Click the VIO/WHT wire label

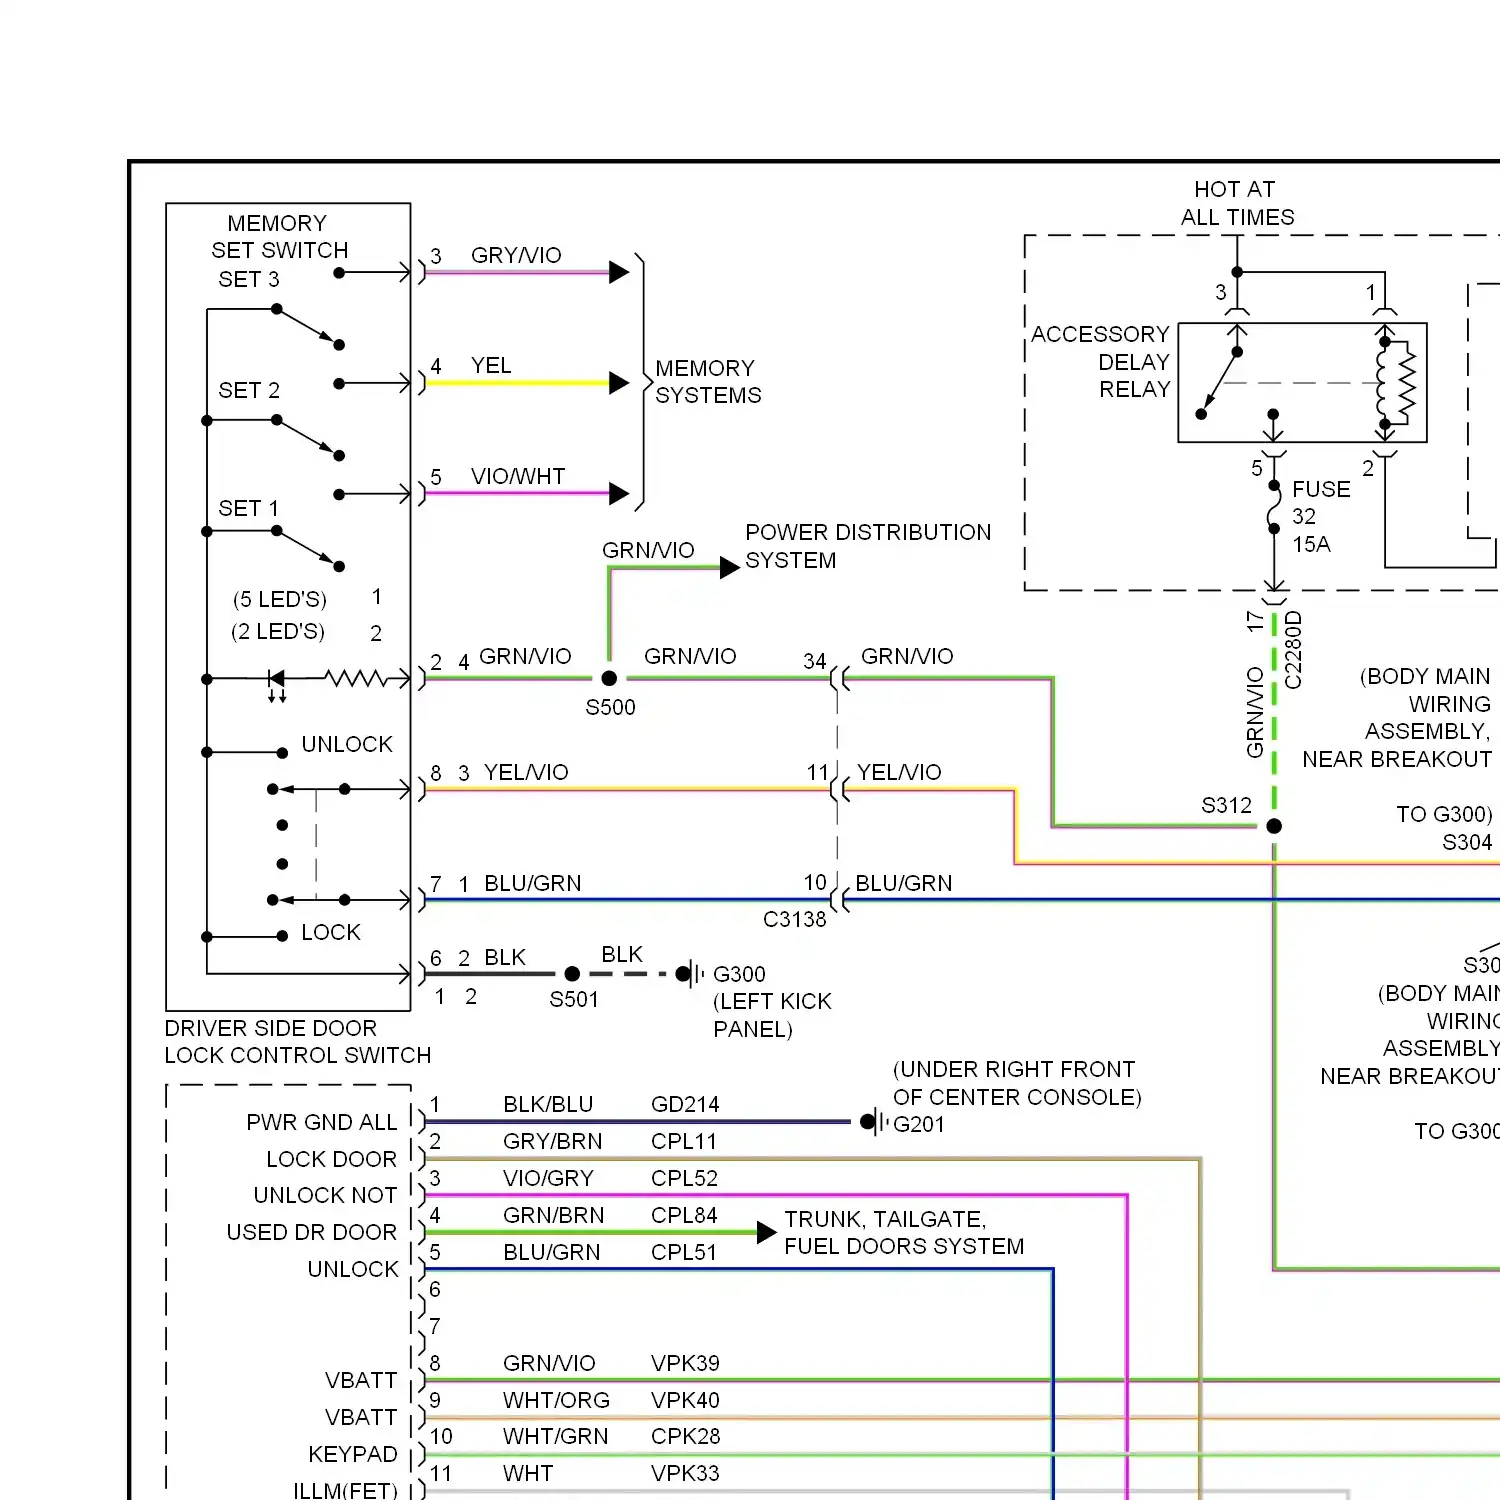(518, 476)
